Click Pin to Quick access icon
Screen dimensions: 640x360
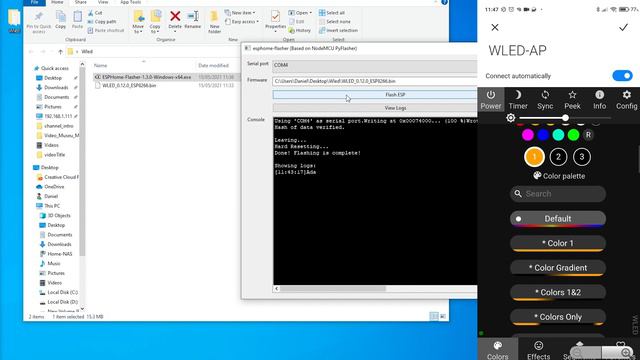pos(39,22)
